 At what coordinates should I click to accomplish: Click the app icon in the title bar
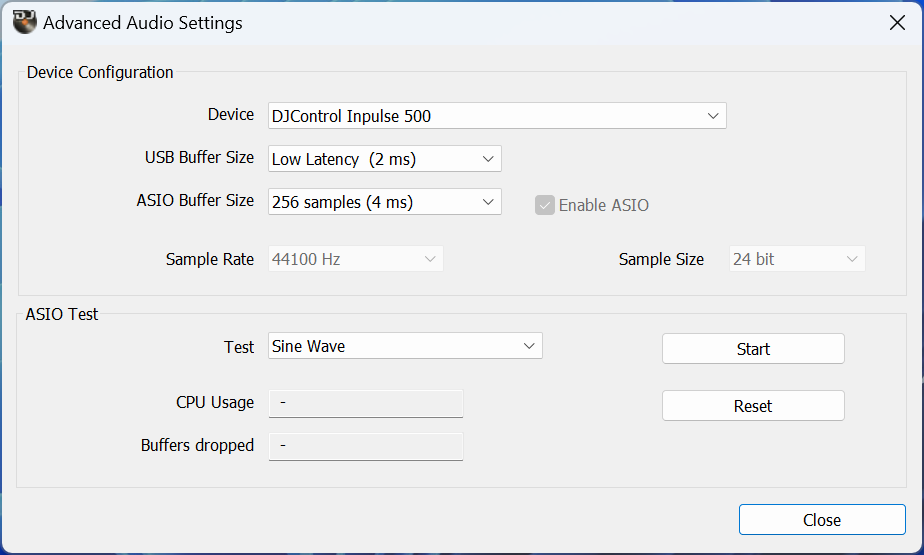25,22
